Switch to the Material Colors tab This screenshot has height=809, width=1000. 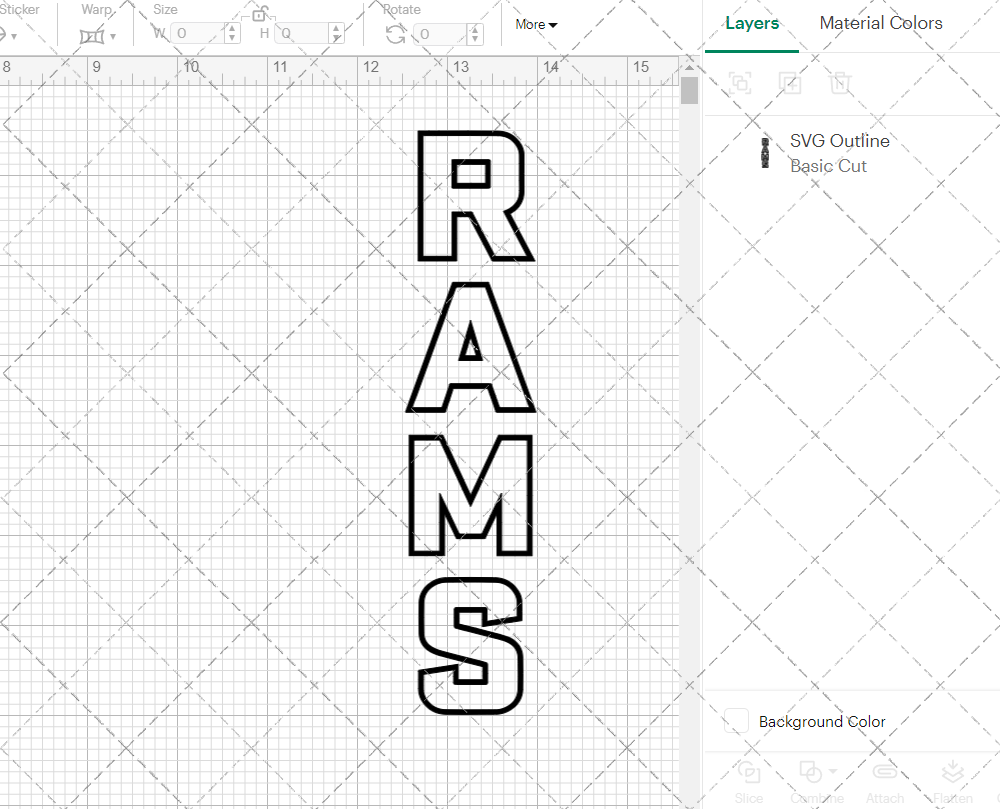pos(881,23)
